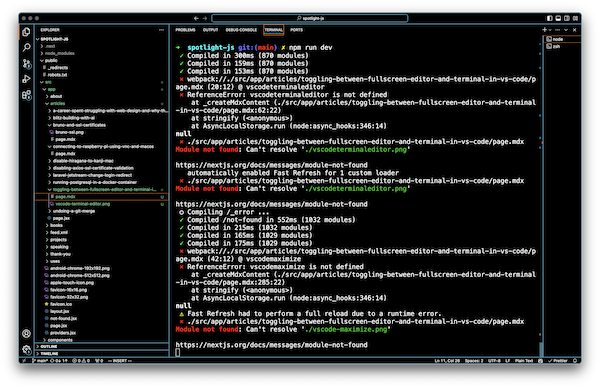Click the Explorer more actions ellipsis

coord(161,30)
